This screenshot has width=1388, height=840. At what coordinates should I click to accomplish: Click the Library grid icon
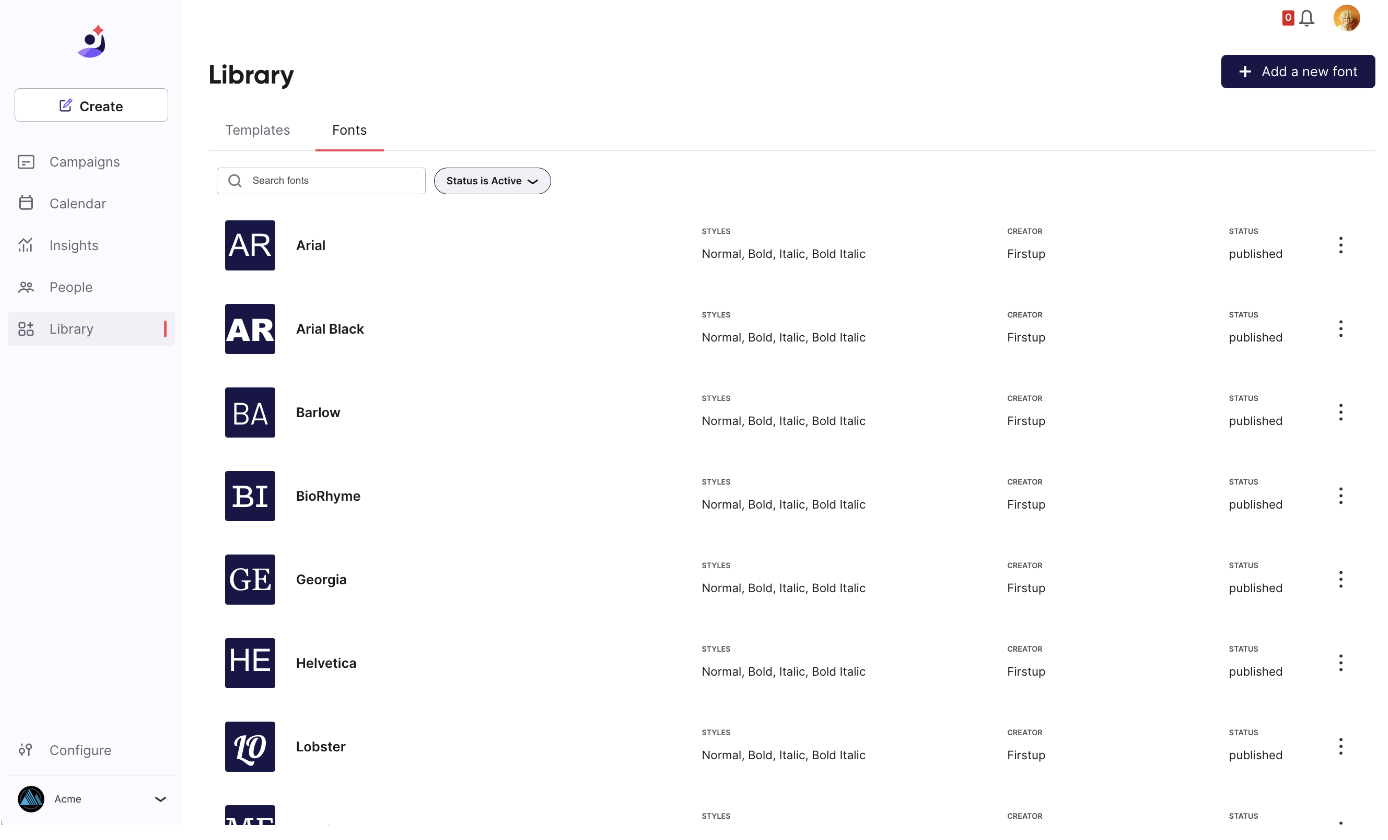tap(27, 329)
